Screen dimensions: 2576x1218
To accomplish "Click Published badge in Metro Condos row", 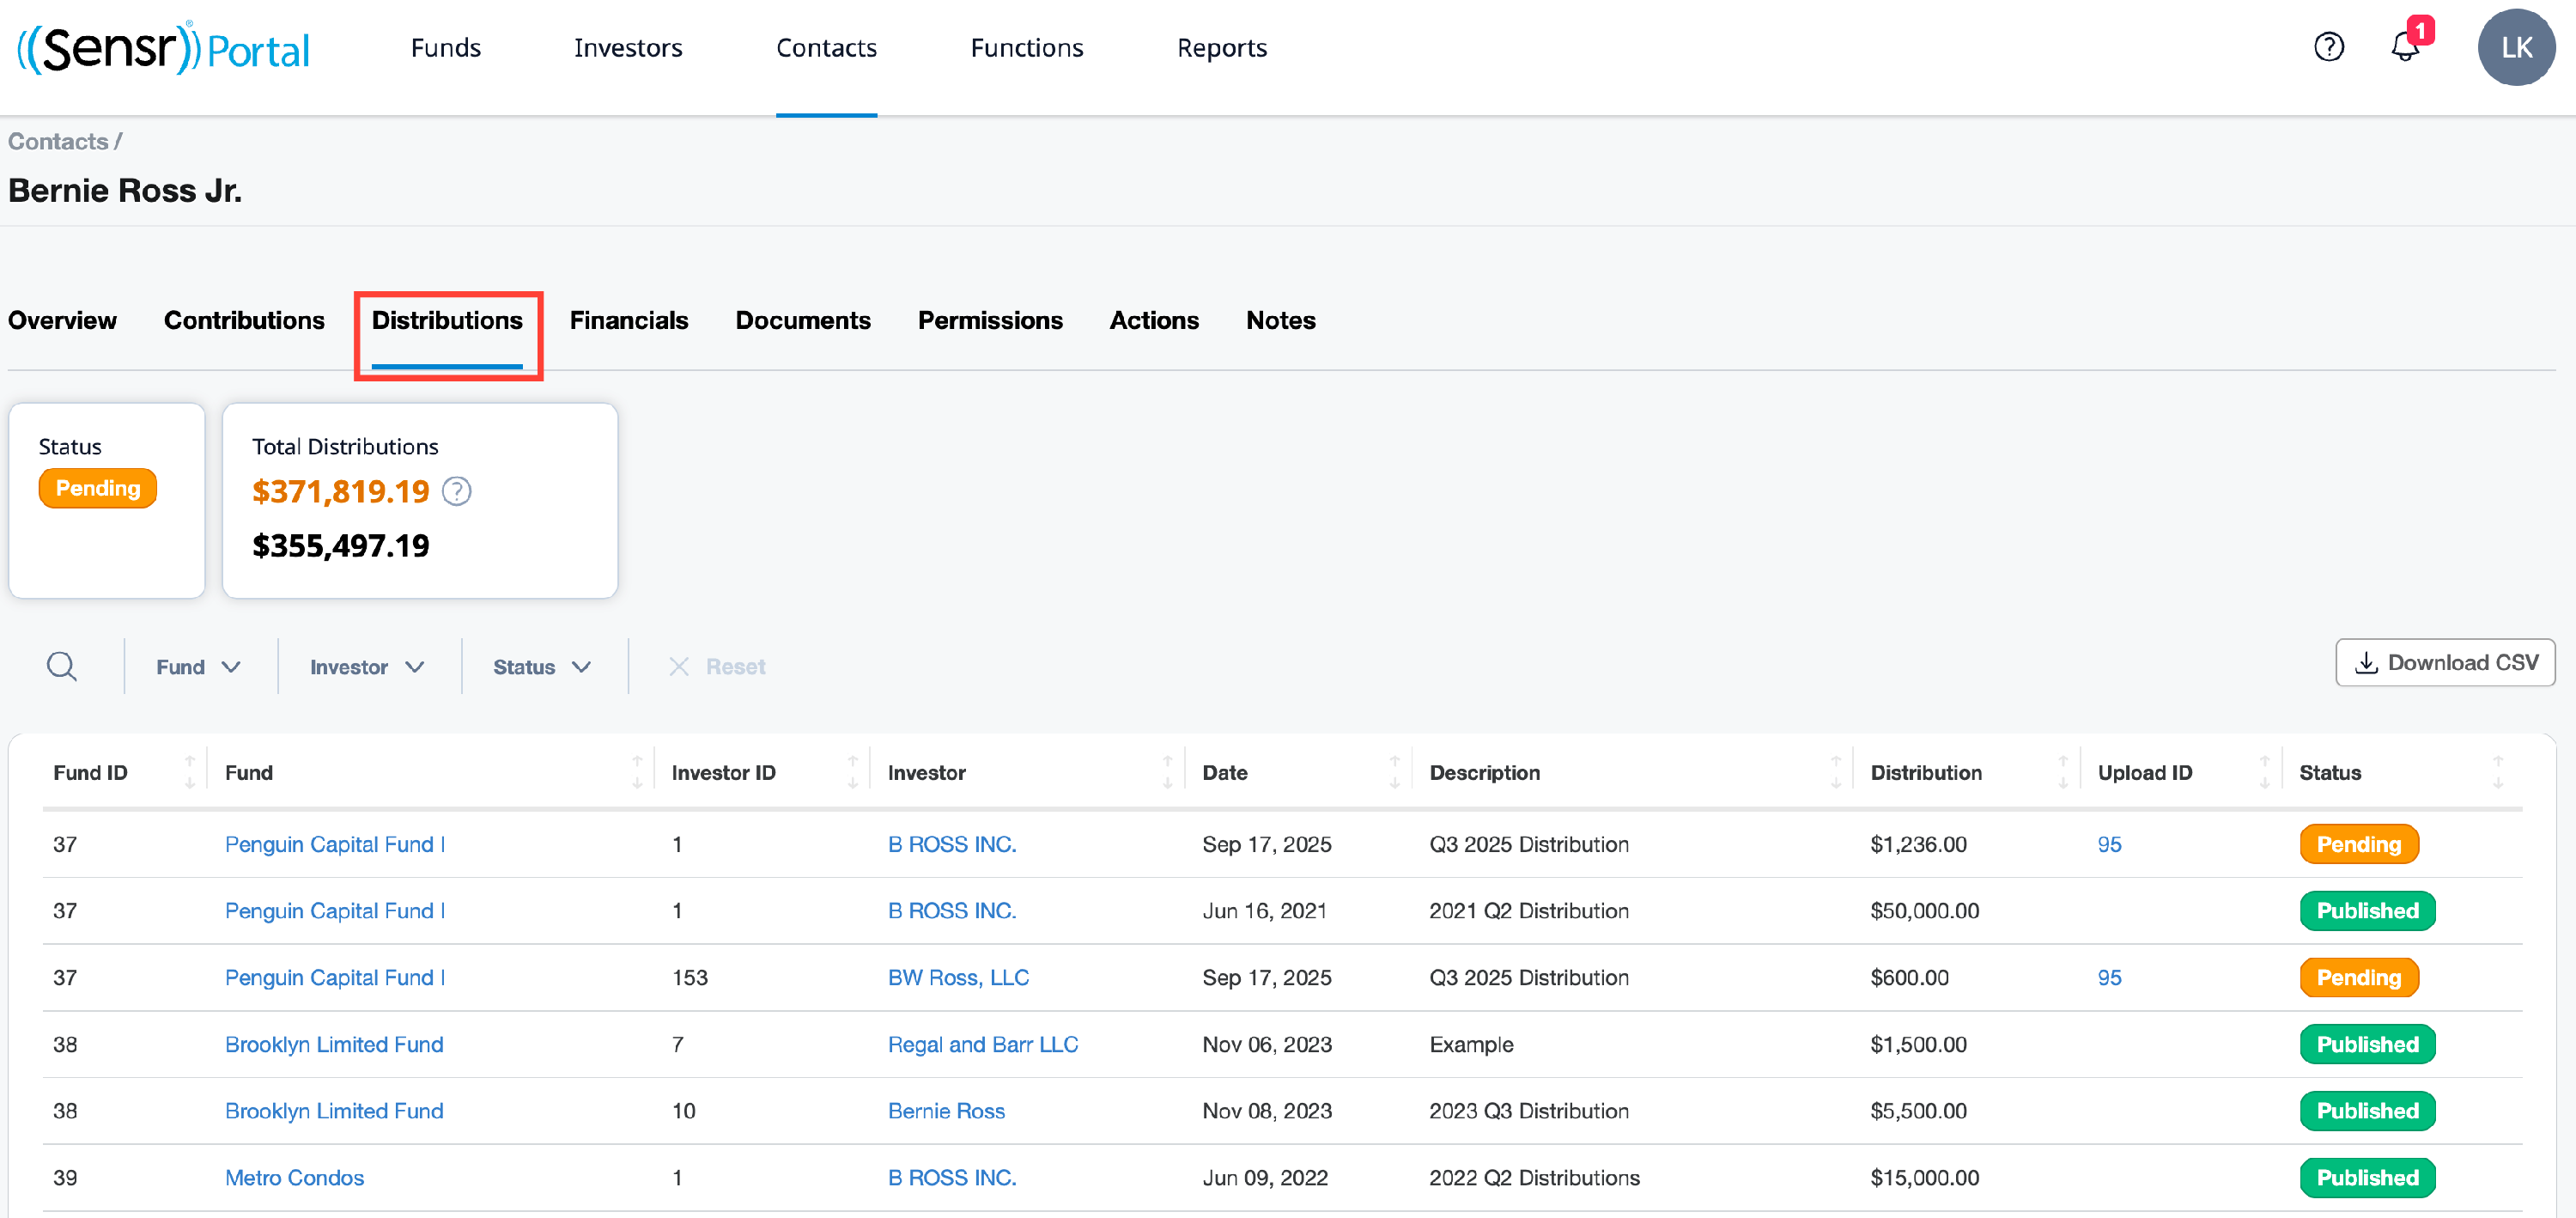I will tap(2367, 1178).
